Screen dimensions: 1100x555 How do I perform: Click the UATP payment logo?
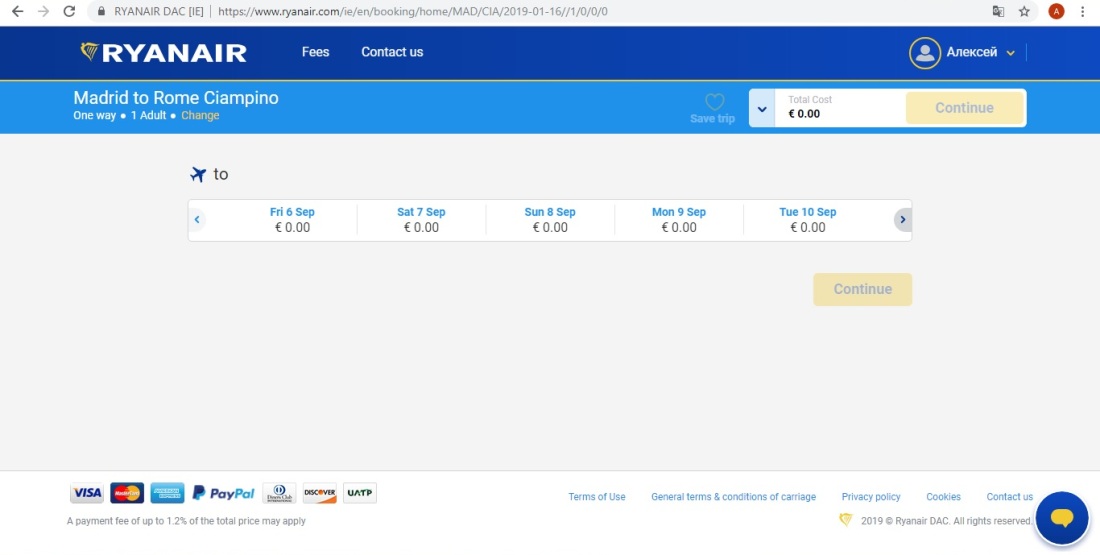coord(360,493)
